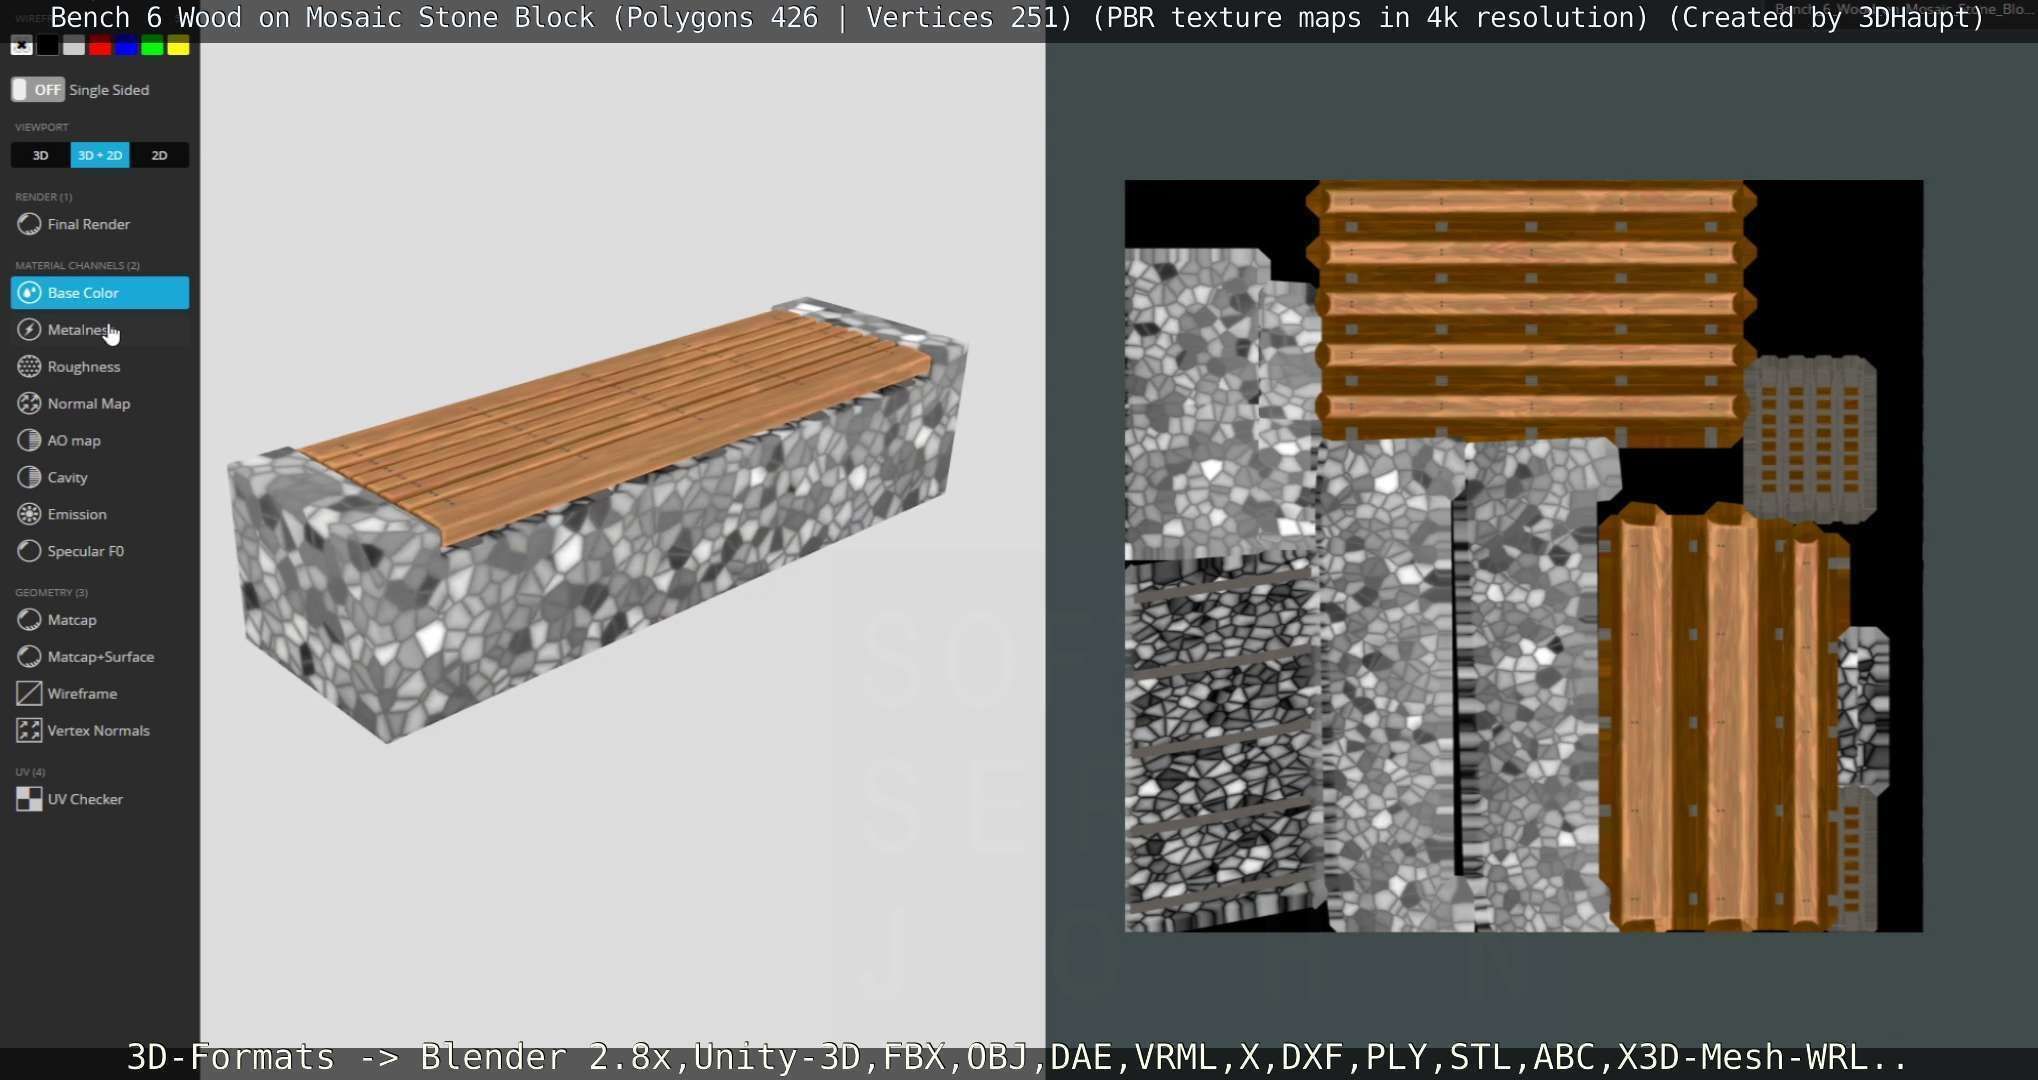The width and height of the screenshot is (2038, 1080).
Task: Pick the light gray wireframe color swatch
Action: [73, 46]
